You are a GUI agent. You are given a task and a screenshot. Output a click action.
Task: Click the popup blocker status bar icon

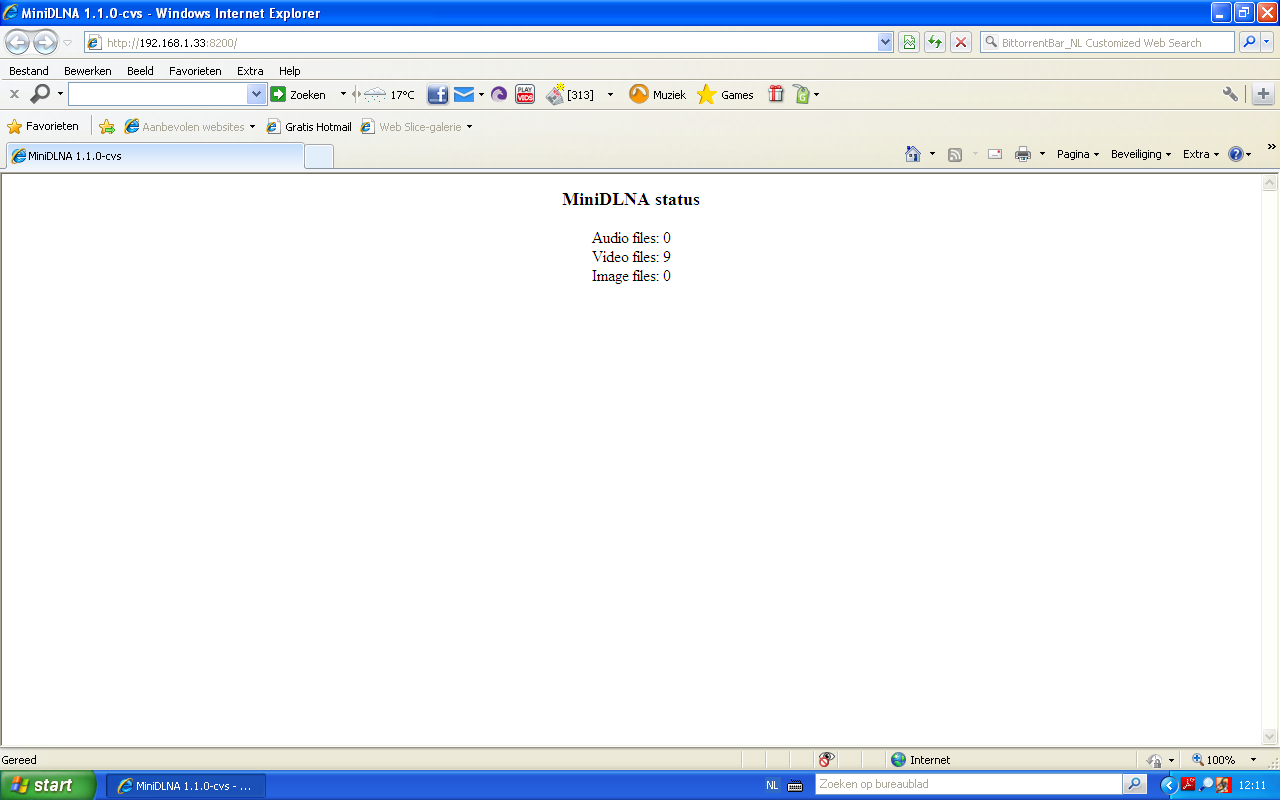pos(826,760)
